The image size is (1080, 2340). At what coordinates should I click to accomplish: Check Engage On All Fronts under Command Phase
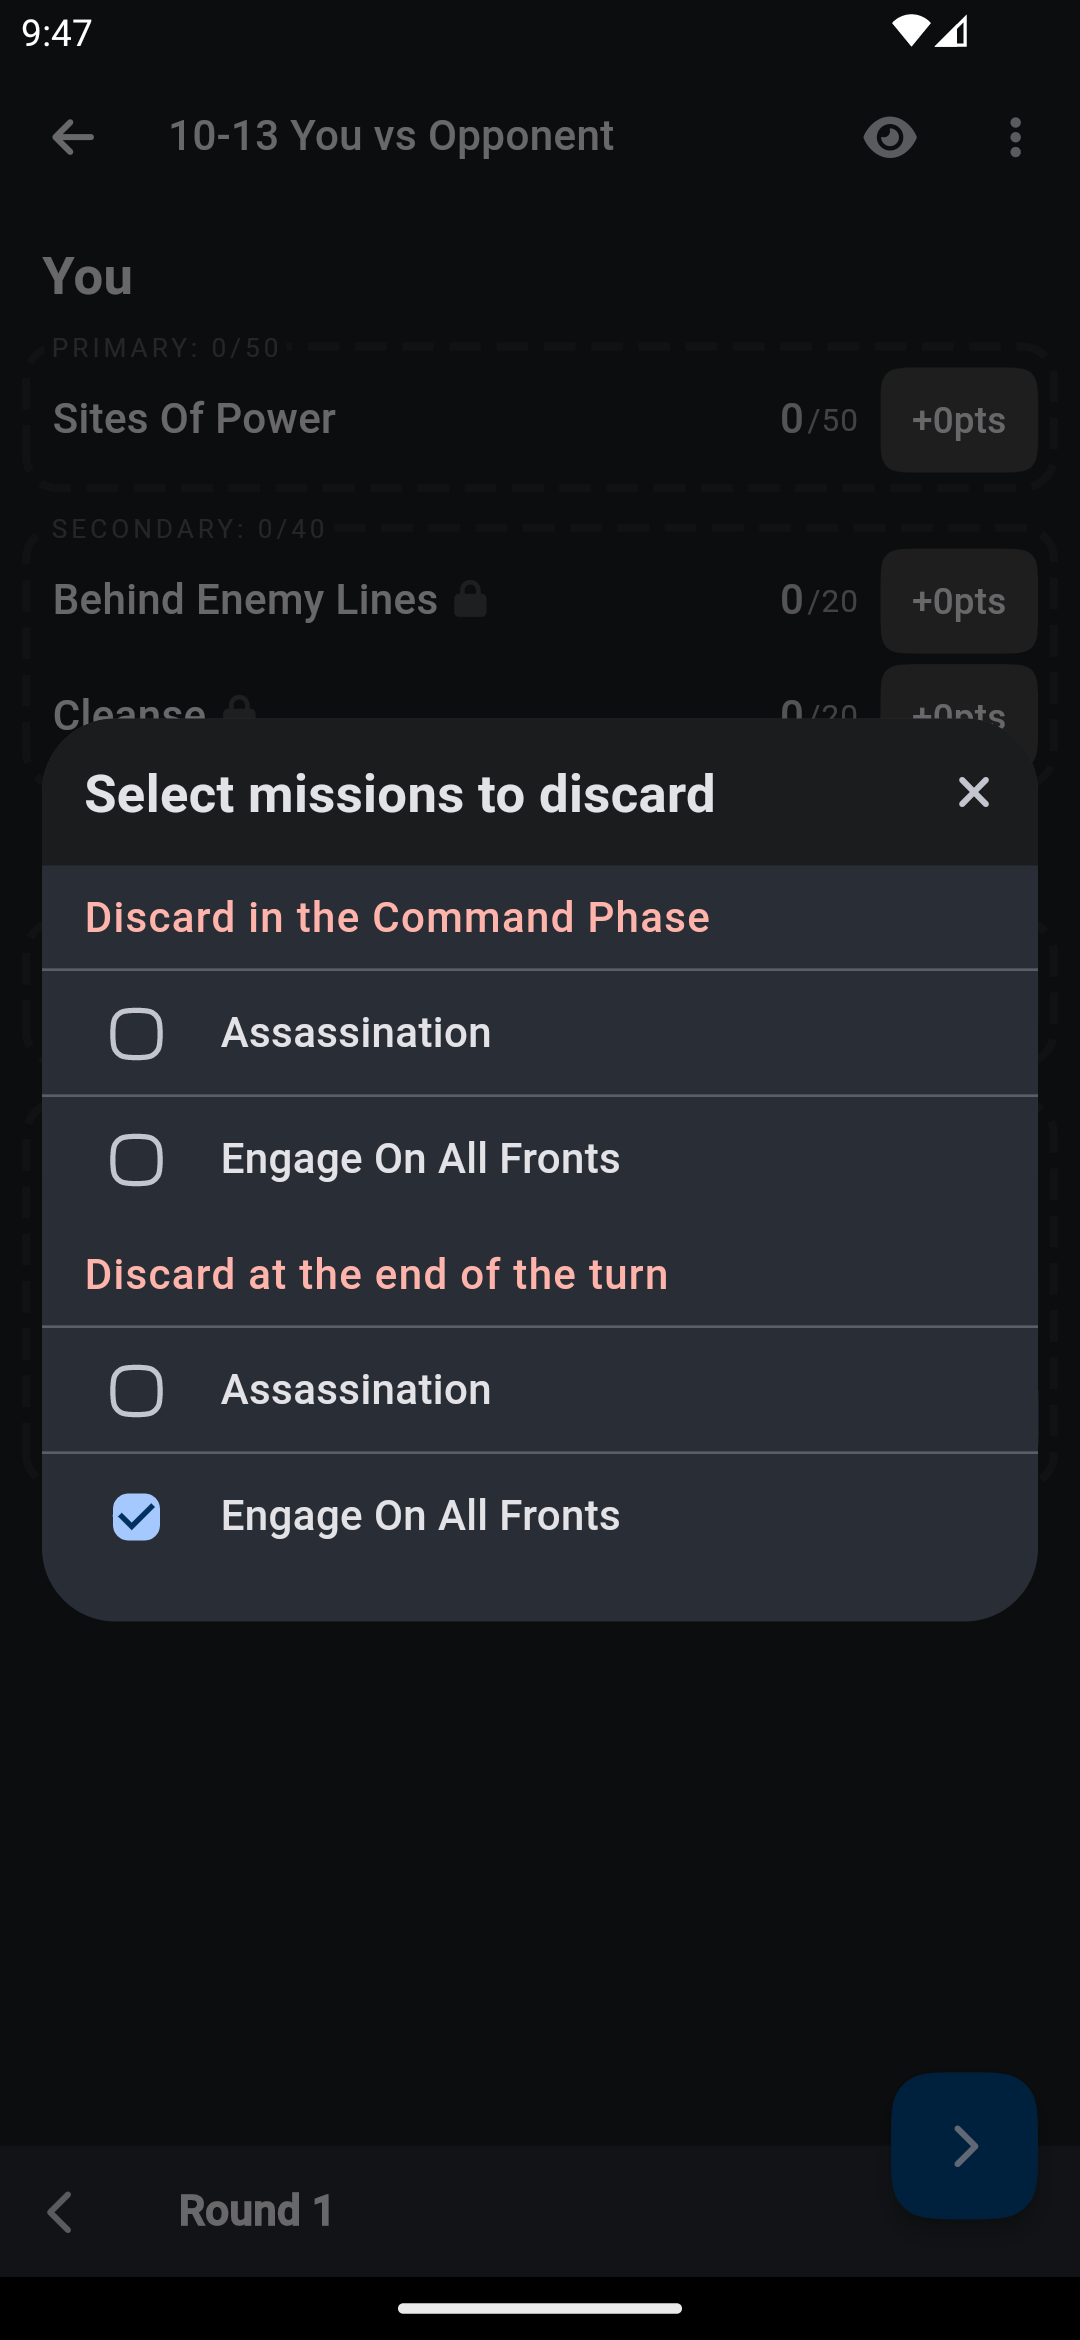click(137, 1160)
